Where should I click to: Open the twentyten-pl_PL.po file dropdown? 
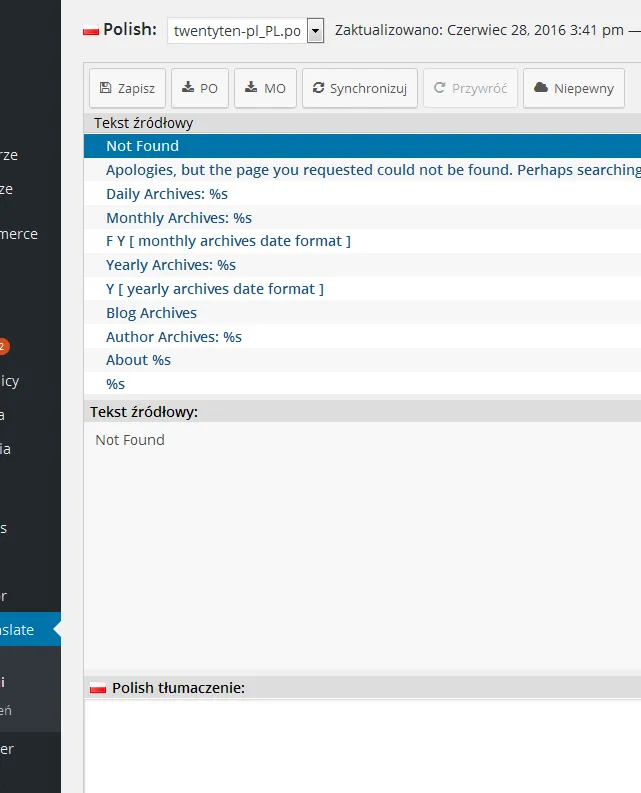[x=315, y=31]
